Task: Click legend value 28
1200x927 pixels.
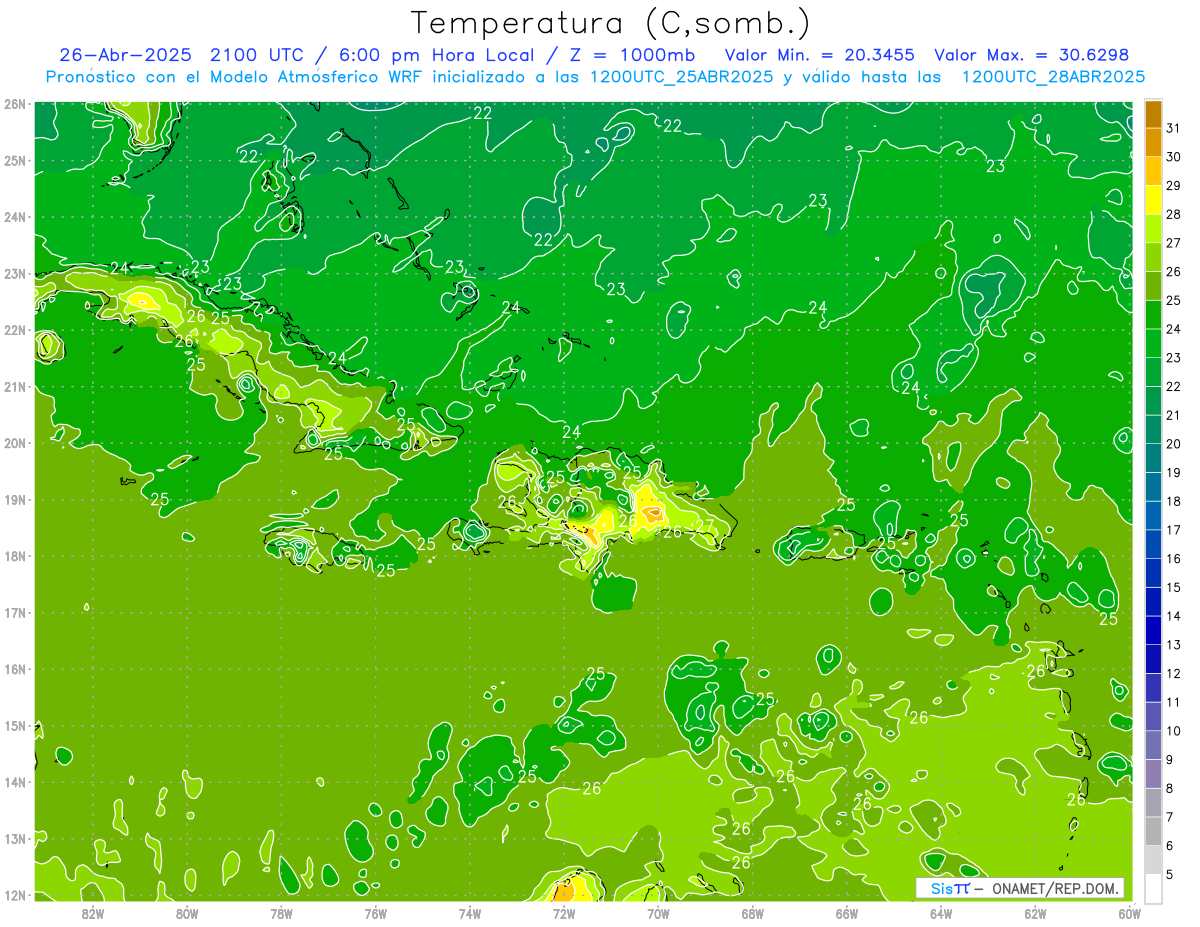Action: [1174, 214]
